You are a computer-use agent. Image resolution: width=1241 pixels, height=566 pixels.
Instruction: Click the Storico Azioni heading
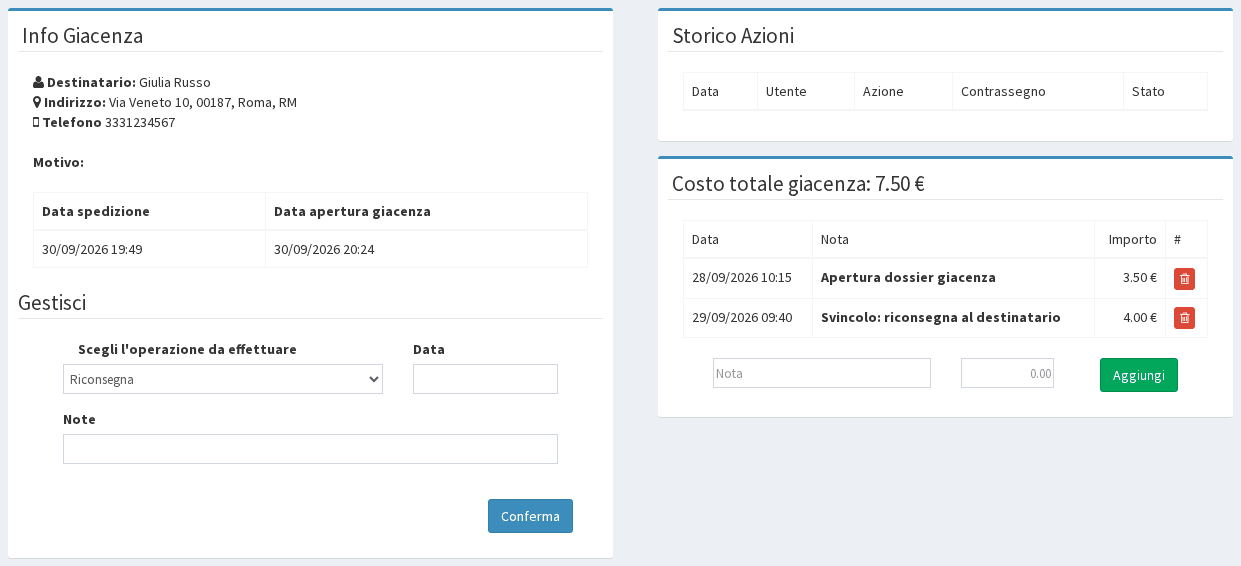[733, 36]
